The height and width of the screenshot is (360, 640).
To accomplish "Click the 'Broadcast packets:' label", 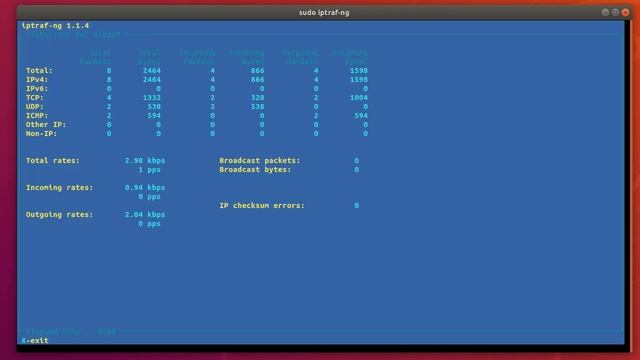I will (x=260, y=161).
